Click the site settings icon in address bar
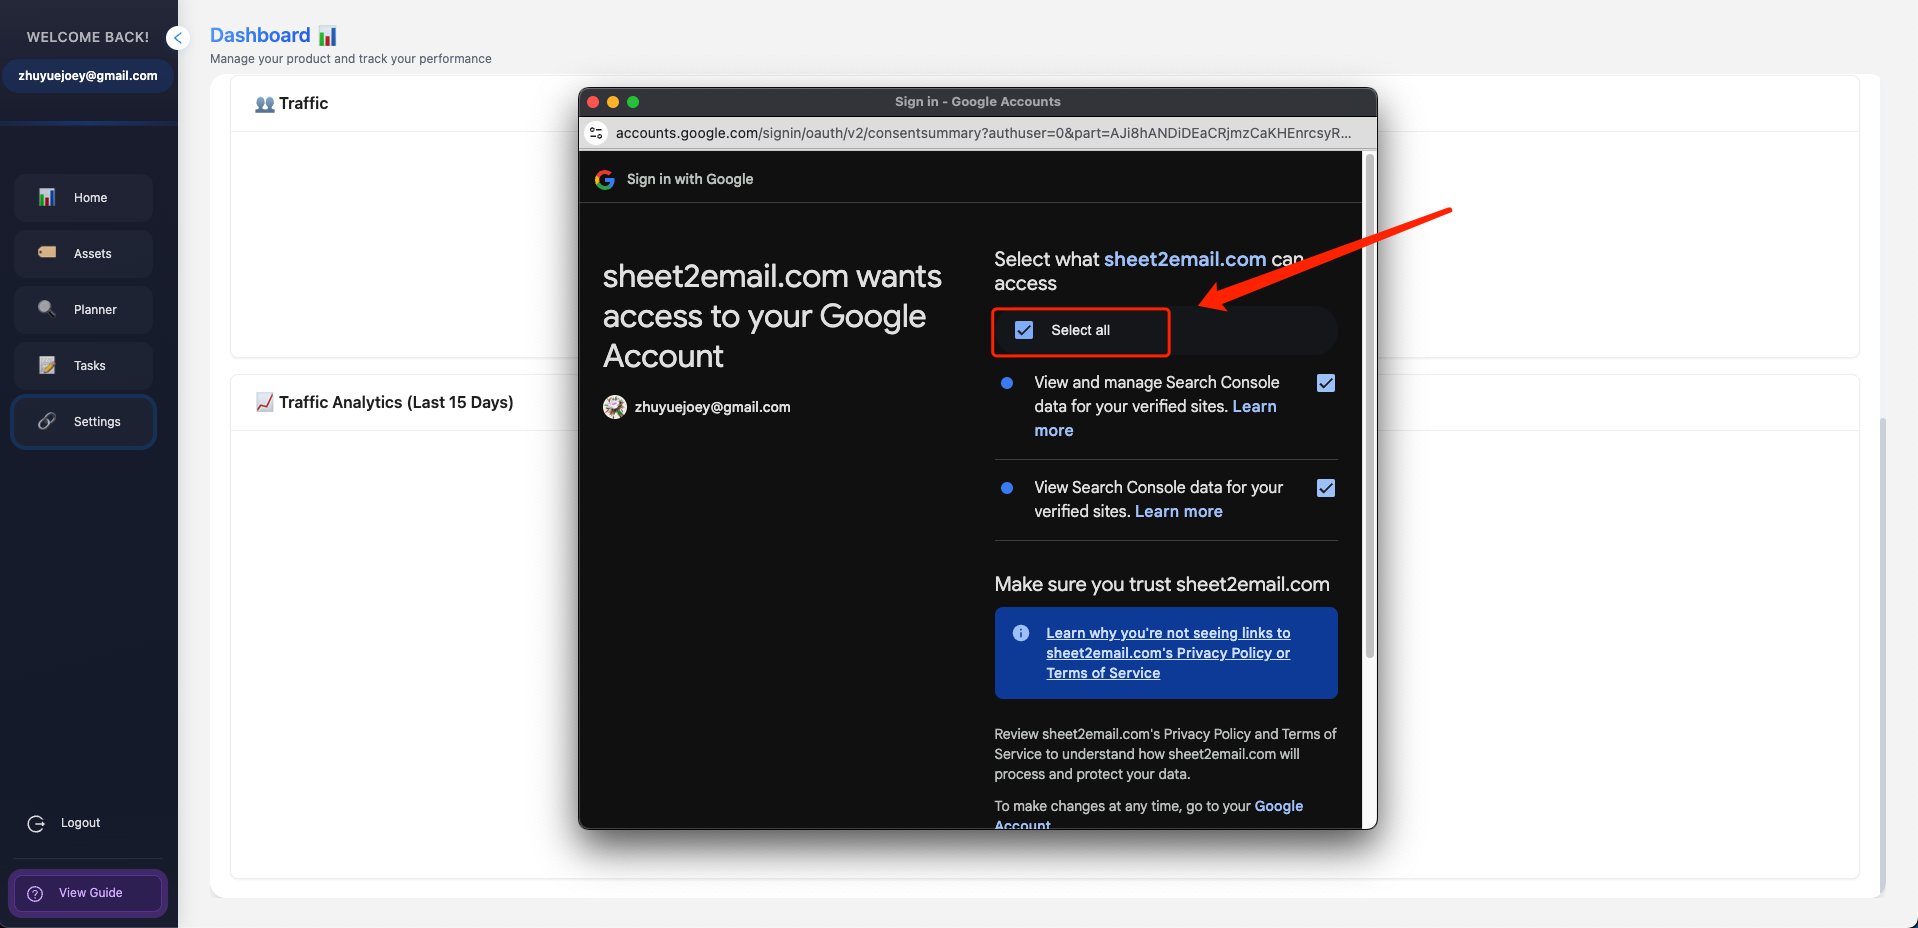 click(x=596, y=133)
